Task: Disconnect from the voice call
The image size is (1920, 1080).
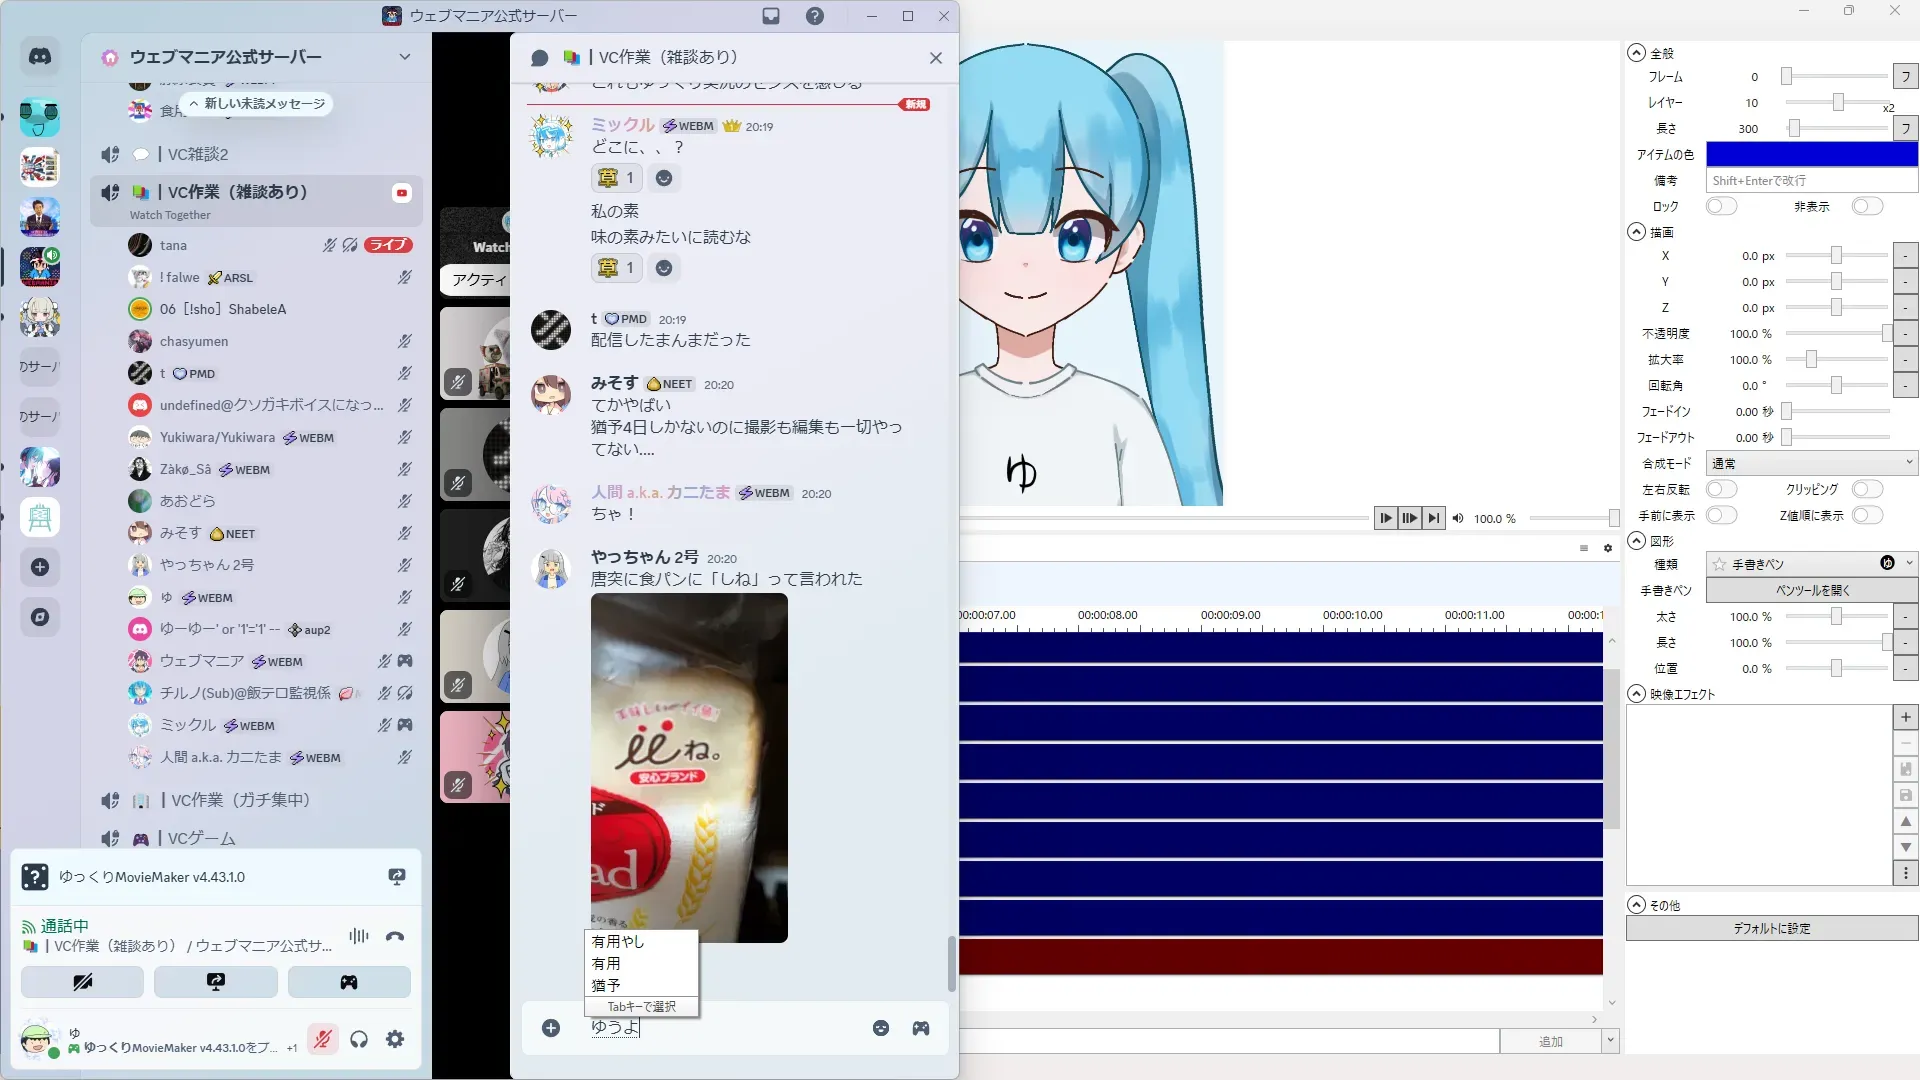Action: tap(395, 937)
